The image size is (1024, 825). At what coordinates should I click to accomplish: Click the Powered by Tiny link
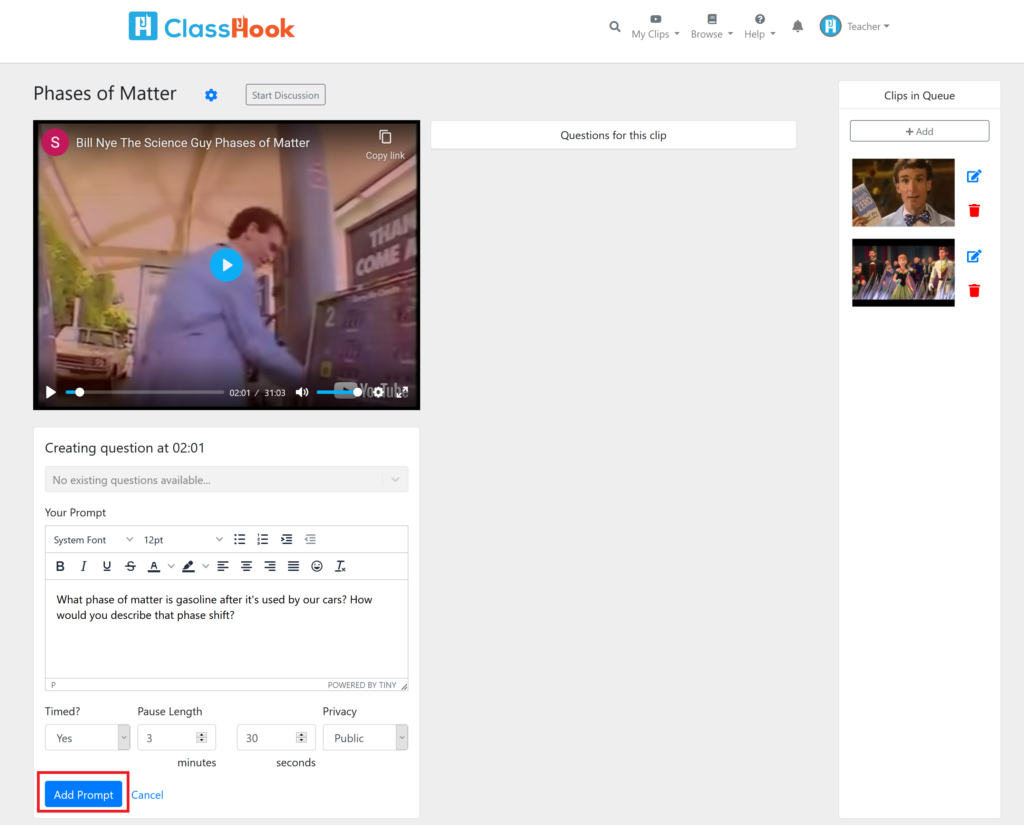pyautogui.click(x=362, y=685)
